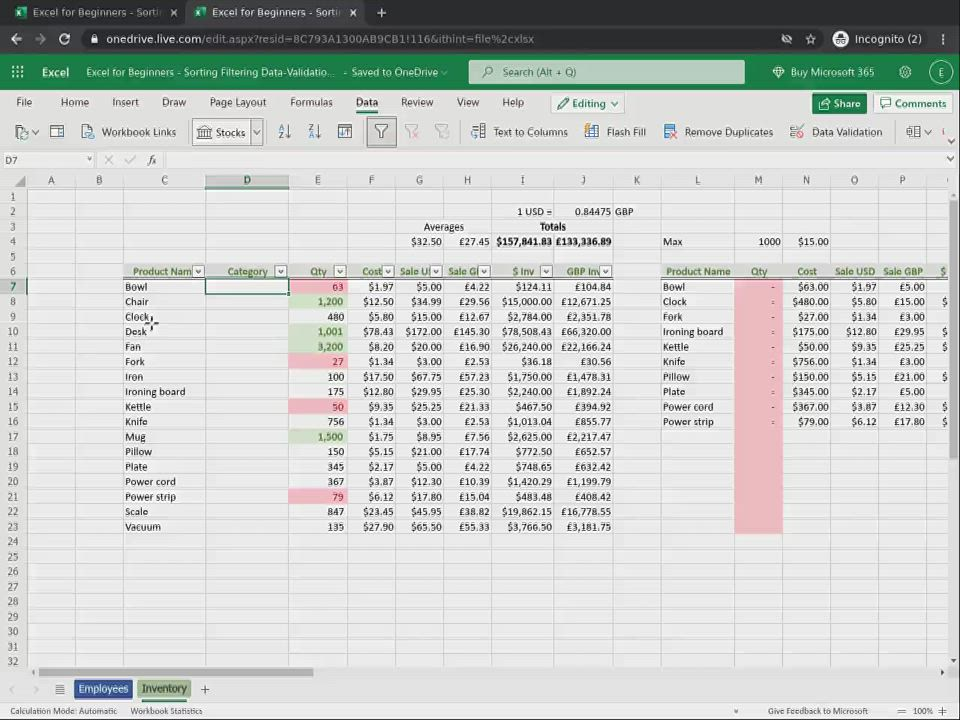Switch to the View tab
This screenshot has height=720, width=960.
[x=468, y=102]
